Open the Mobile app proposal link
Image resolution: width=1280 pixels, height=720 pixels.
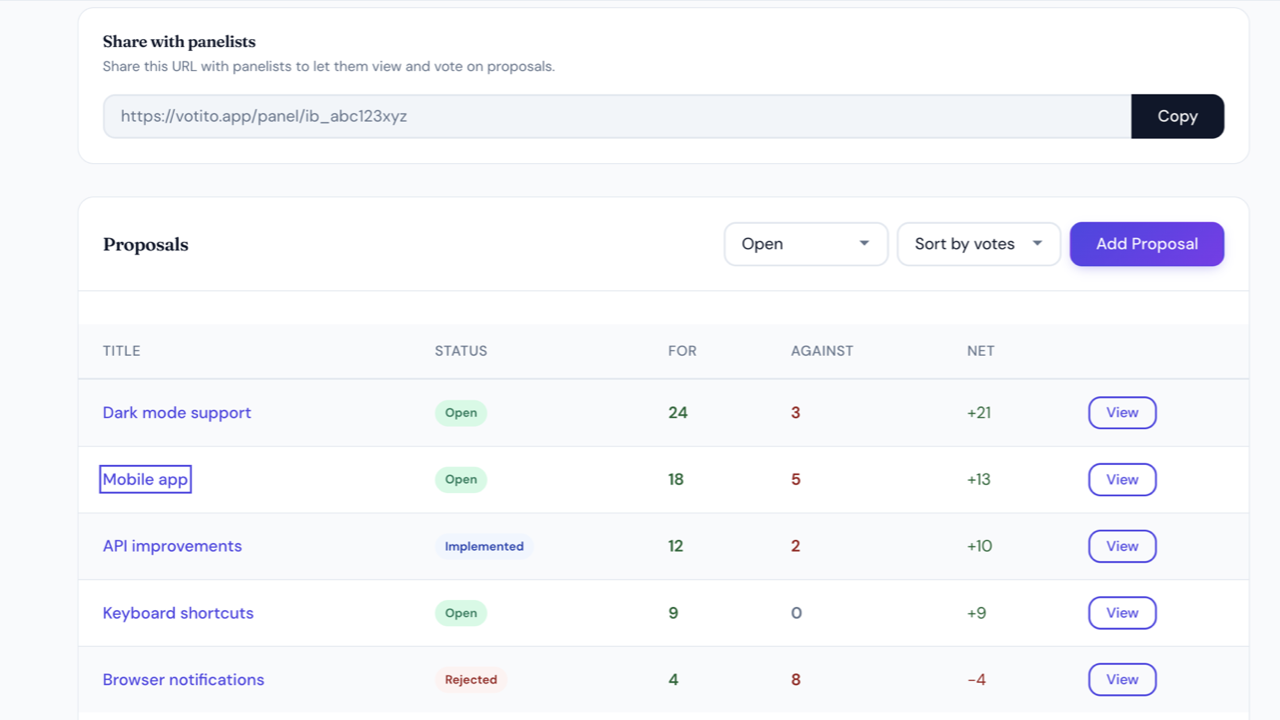[x=146, y=480]
